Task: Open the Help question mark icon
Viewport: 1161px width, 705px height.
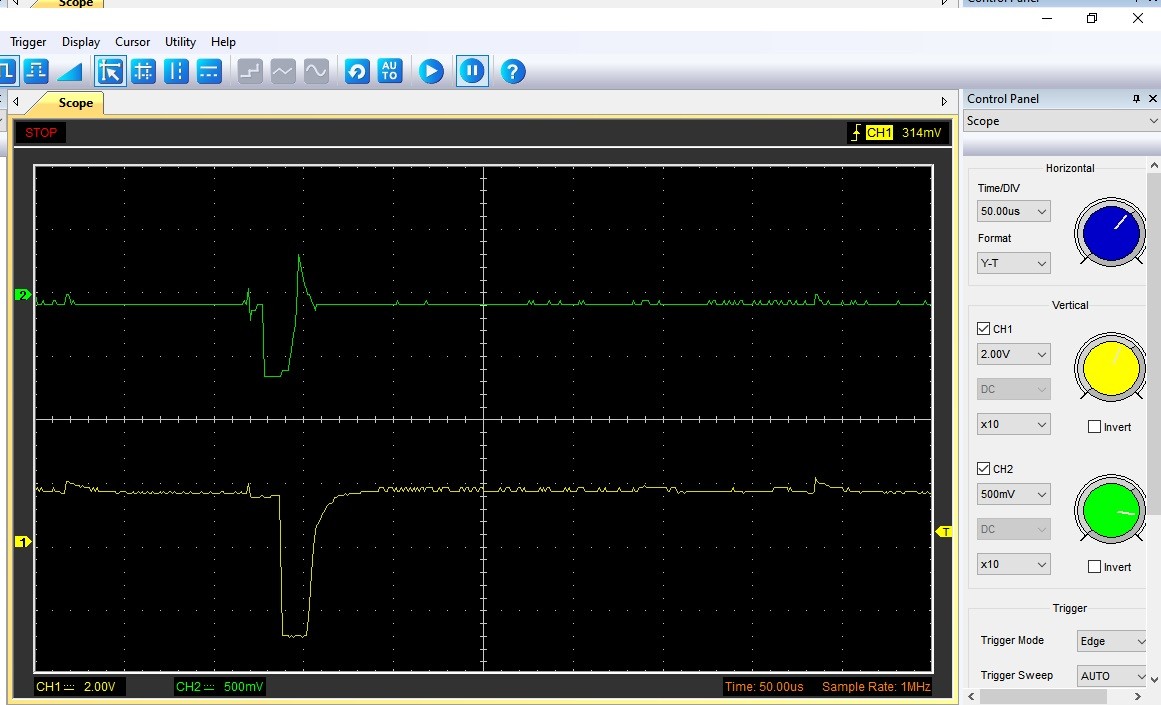Action: (x=513, y=71)
